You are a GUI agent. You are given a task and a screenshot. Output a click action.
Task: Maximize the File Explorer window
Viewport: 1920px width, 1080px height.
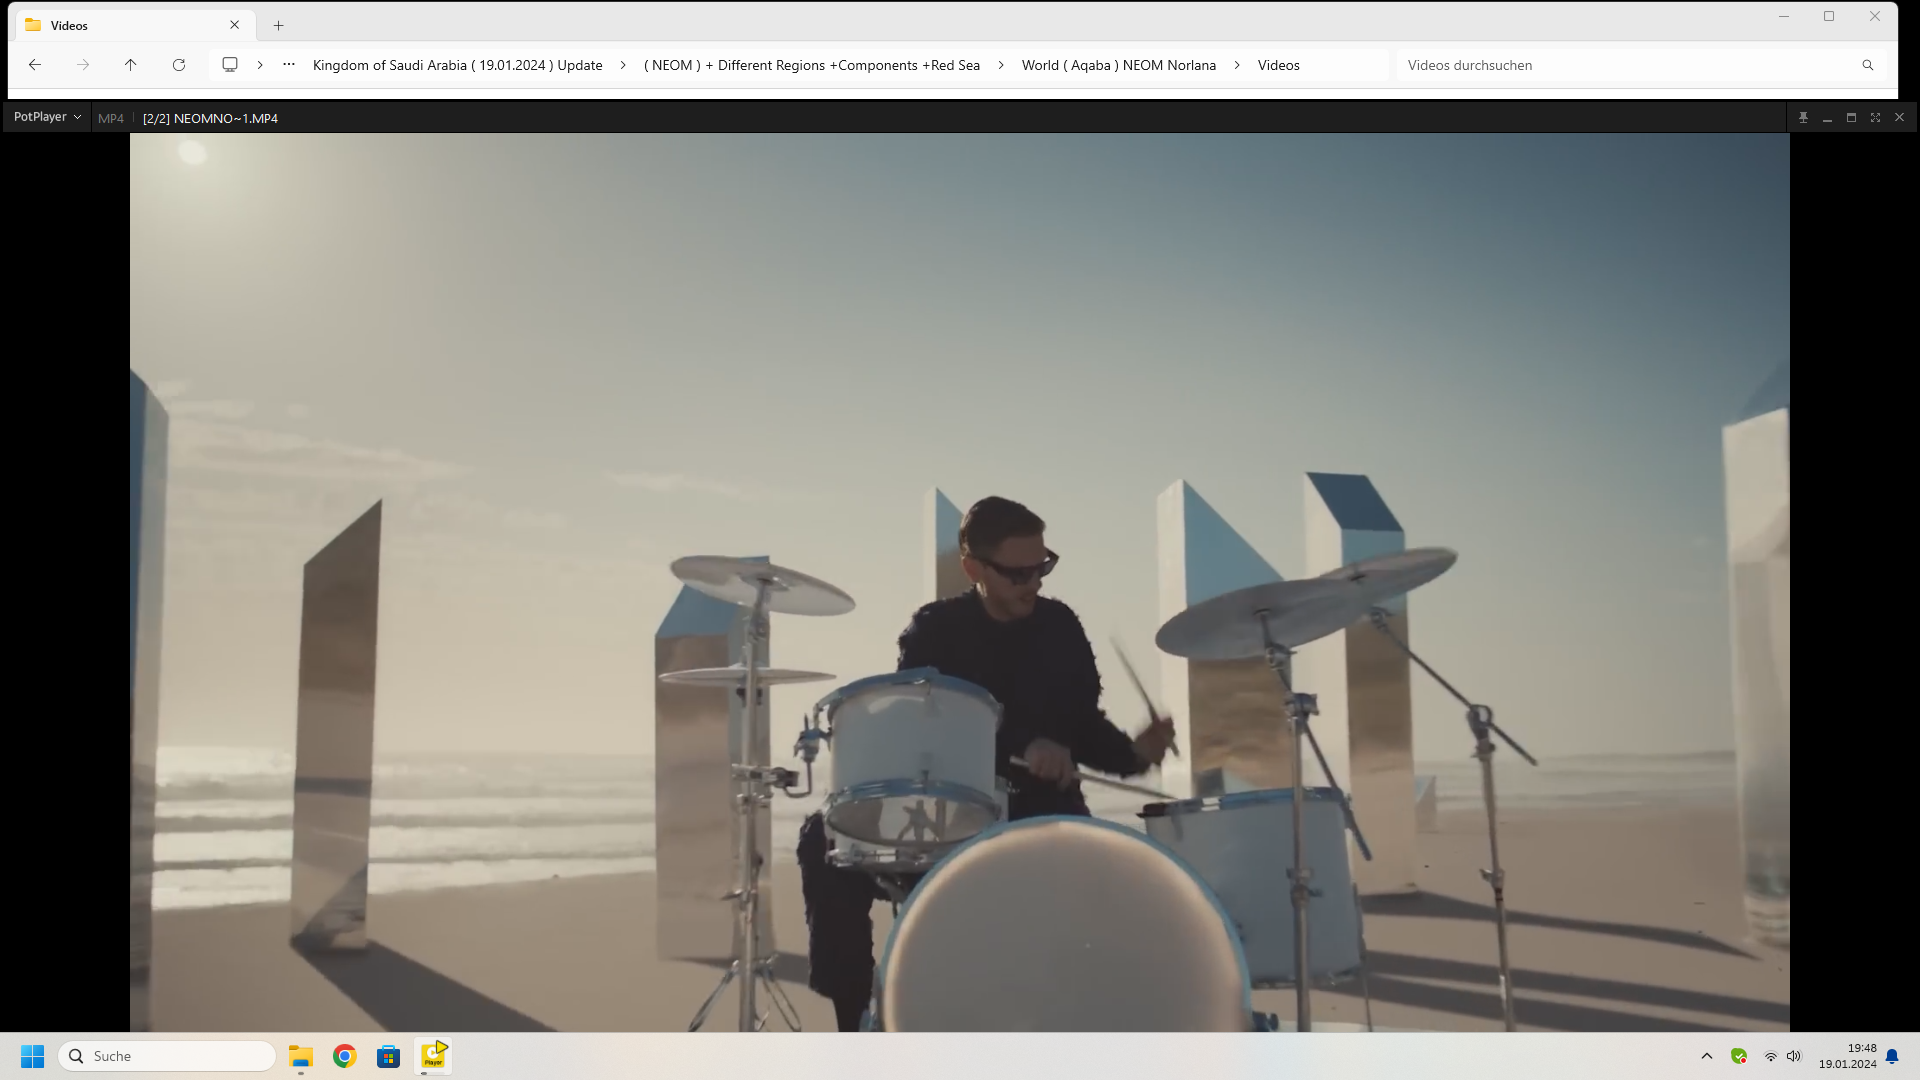coord(1829,16)
